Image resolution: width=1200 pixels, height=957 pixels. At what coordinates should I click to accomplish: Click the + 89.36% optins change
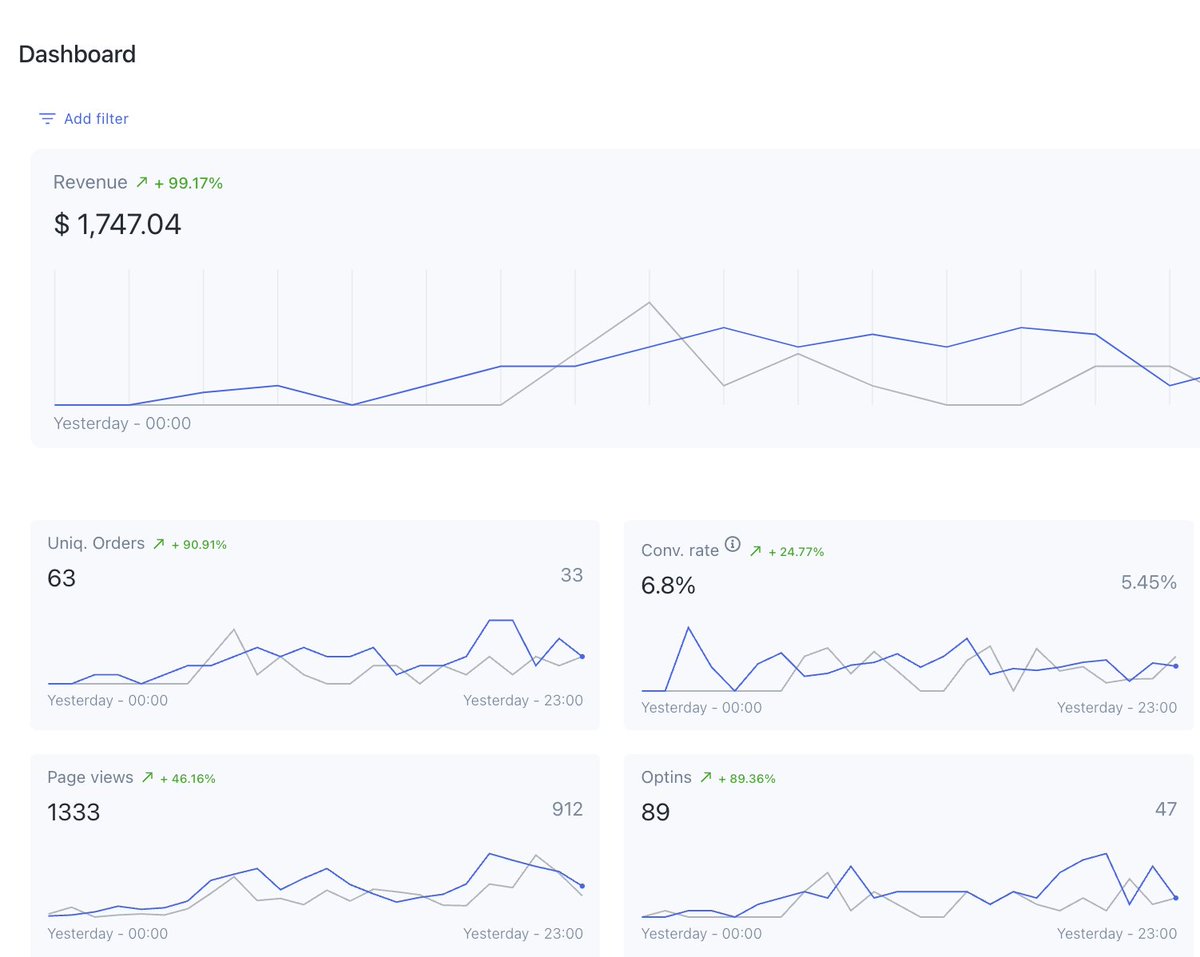coord(747,779)
